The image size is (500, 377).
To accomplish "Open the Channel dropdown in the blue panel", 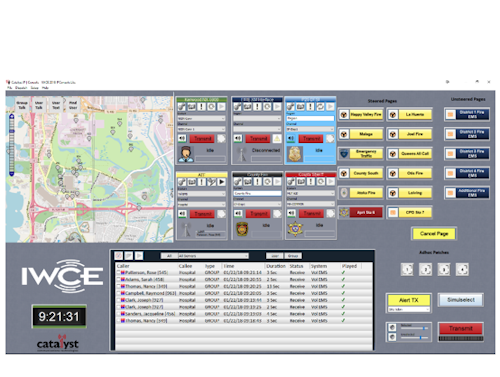I will [310, 129].
